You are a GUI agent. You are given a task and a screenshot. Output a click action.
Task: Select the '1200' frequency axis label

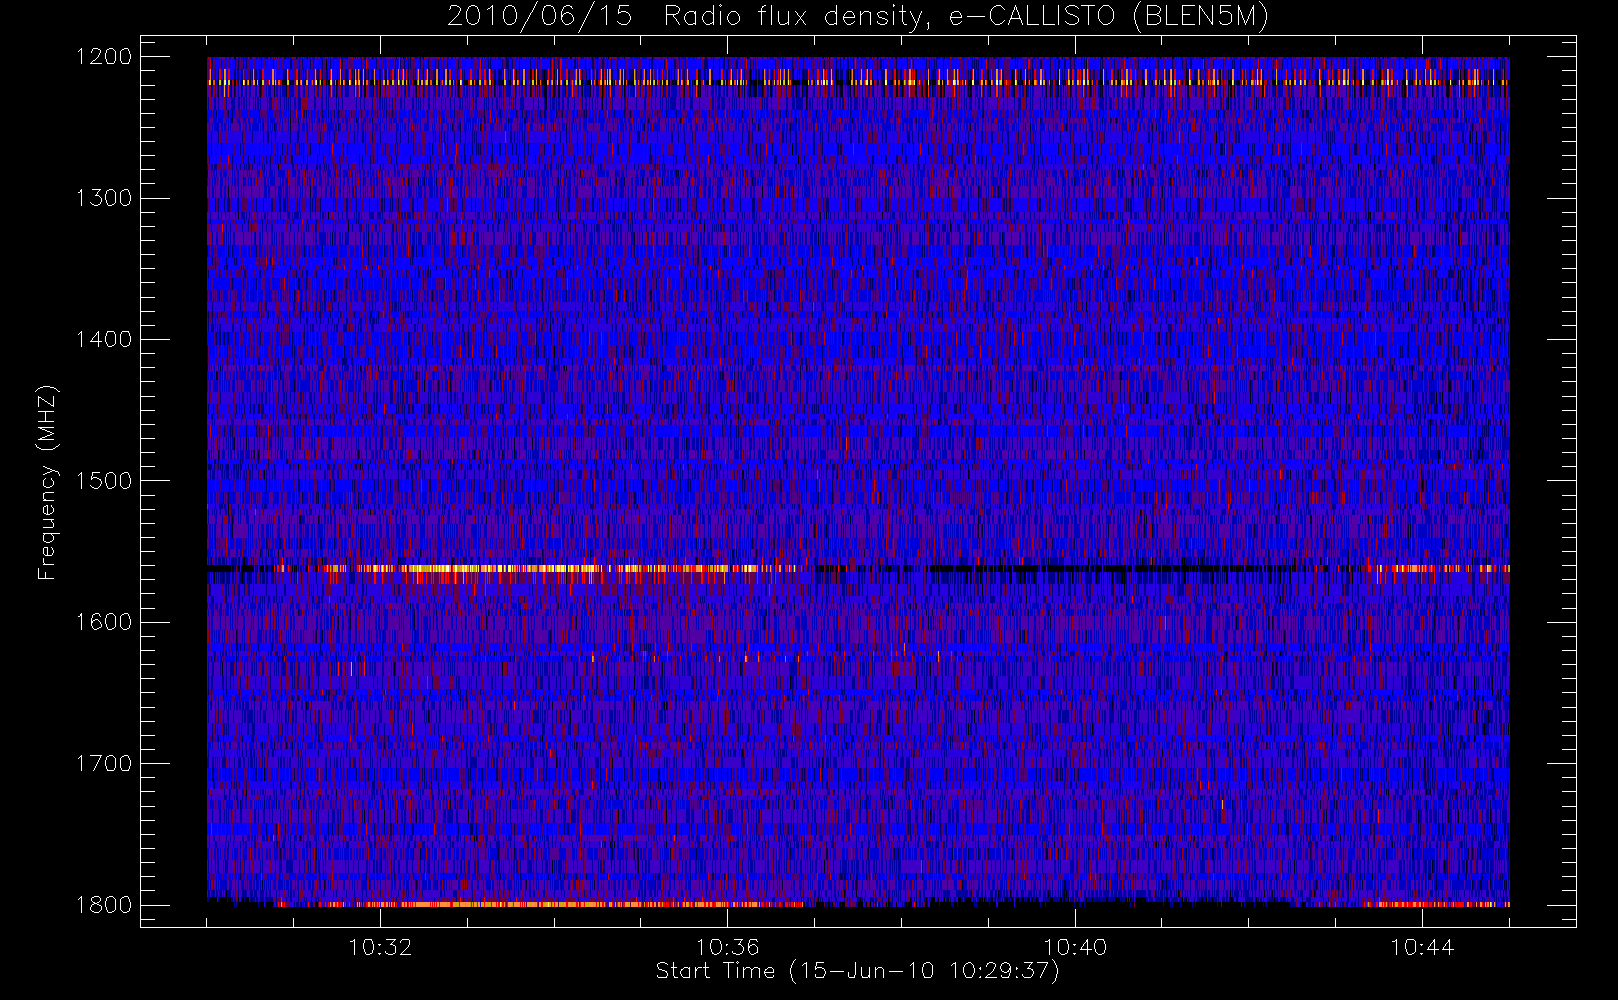104,57
